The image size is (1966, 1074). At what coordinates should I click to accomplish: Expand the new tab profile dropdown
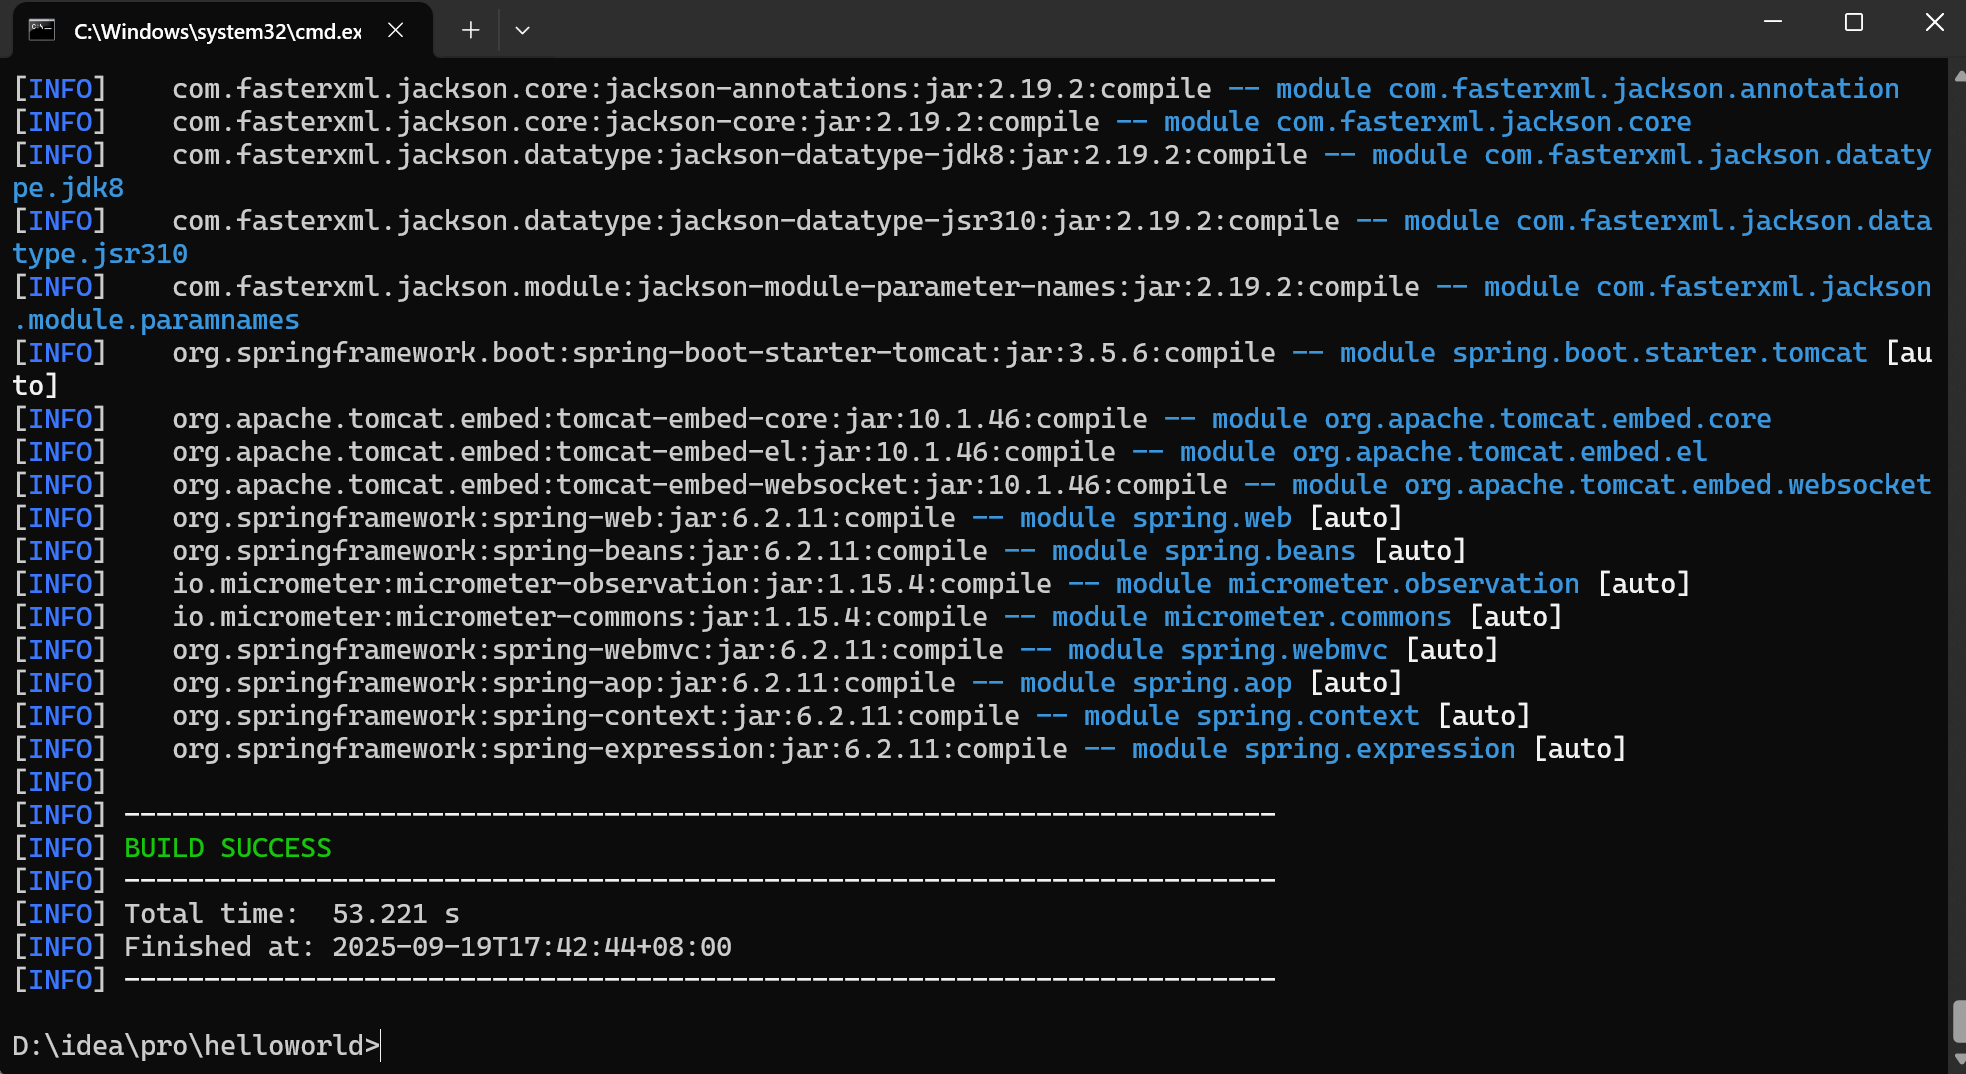522,30
